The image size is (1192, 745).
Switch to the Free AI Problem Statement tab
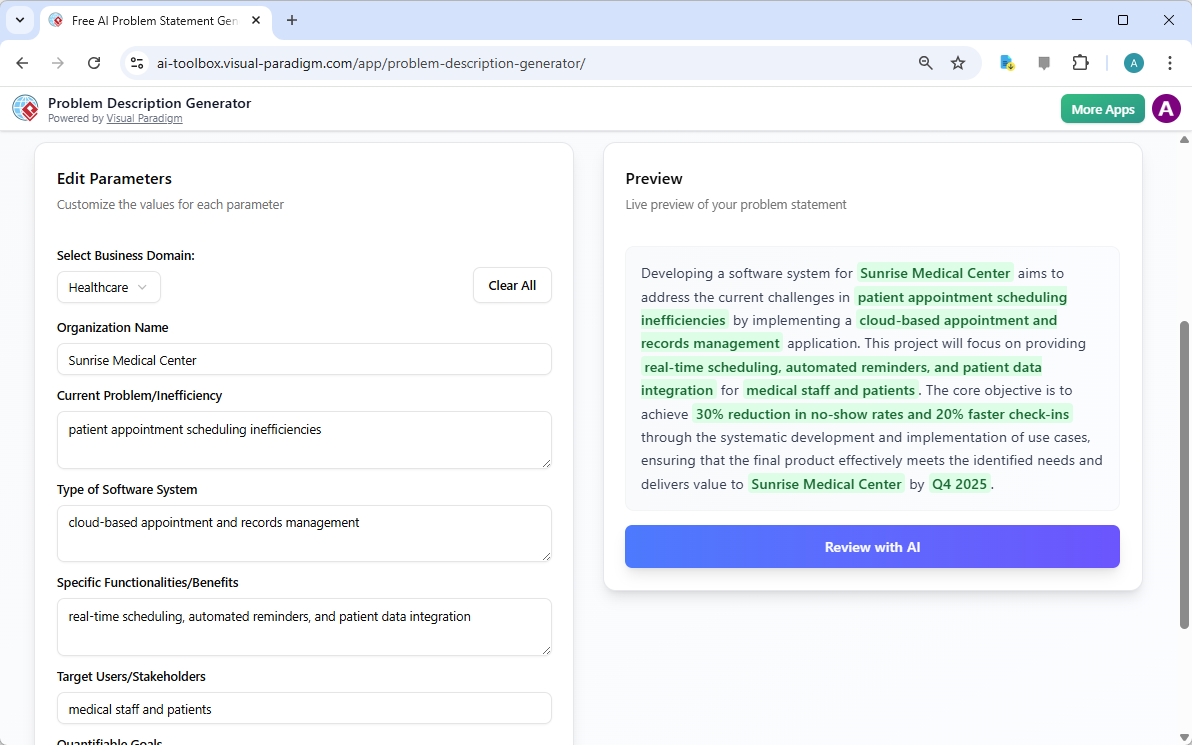click(x=150, y=20)
